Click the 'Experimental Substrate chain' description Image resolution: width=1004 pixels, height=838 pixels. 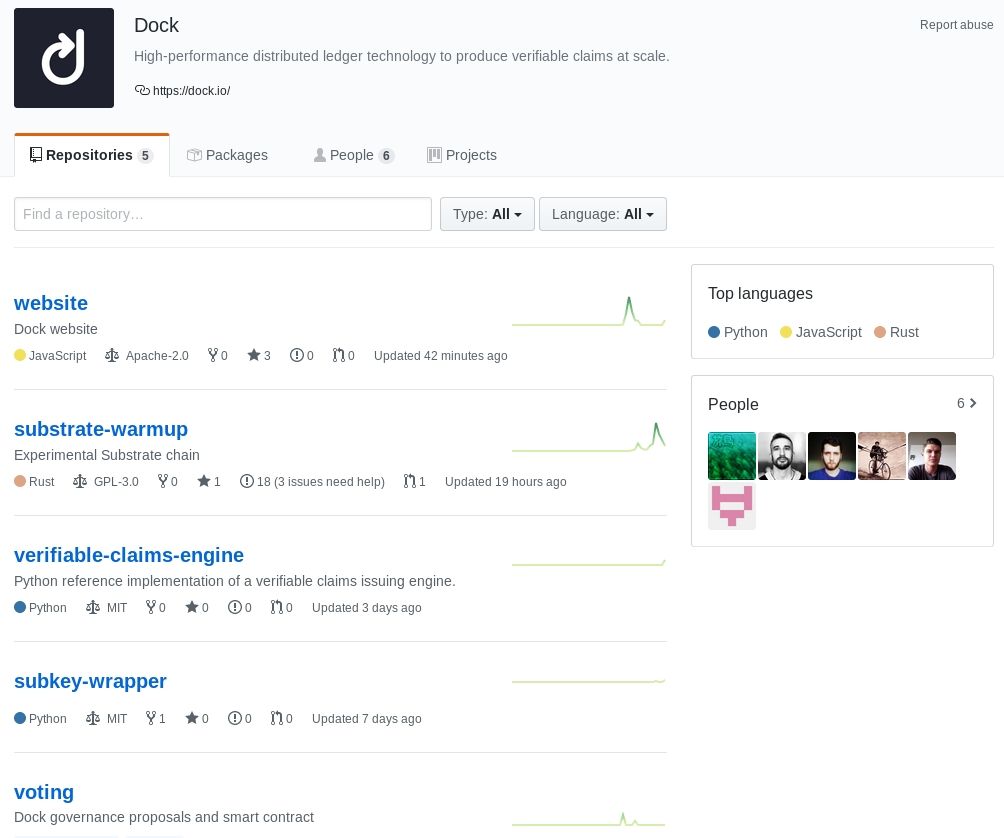[x=107, y=455]
